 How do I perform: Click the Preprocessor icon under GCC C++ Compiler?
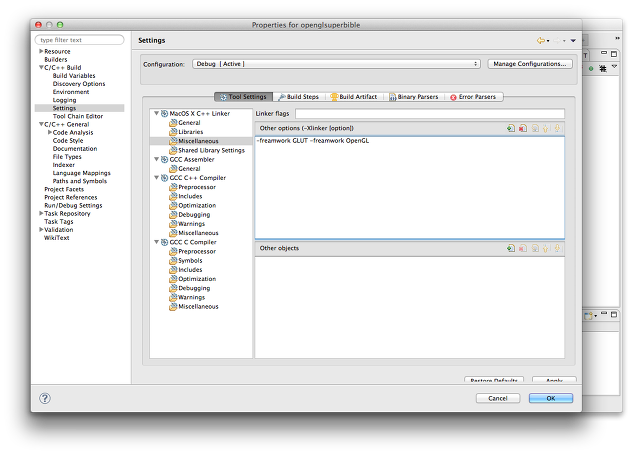pyautogui.click(x=173, y=187)
